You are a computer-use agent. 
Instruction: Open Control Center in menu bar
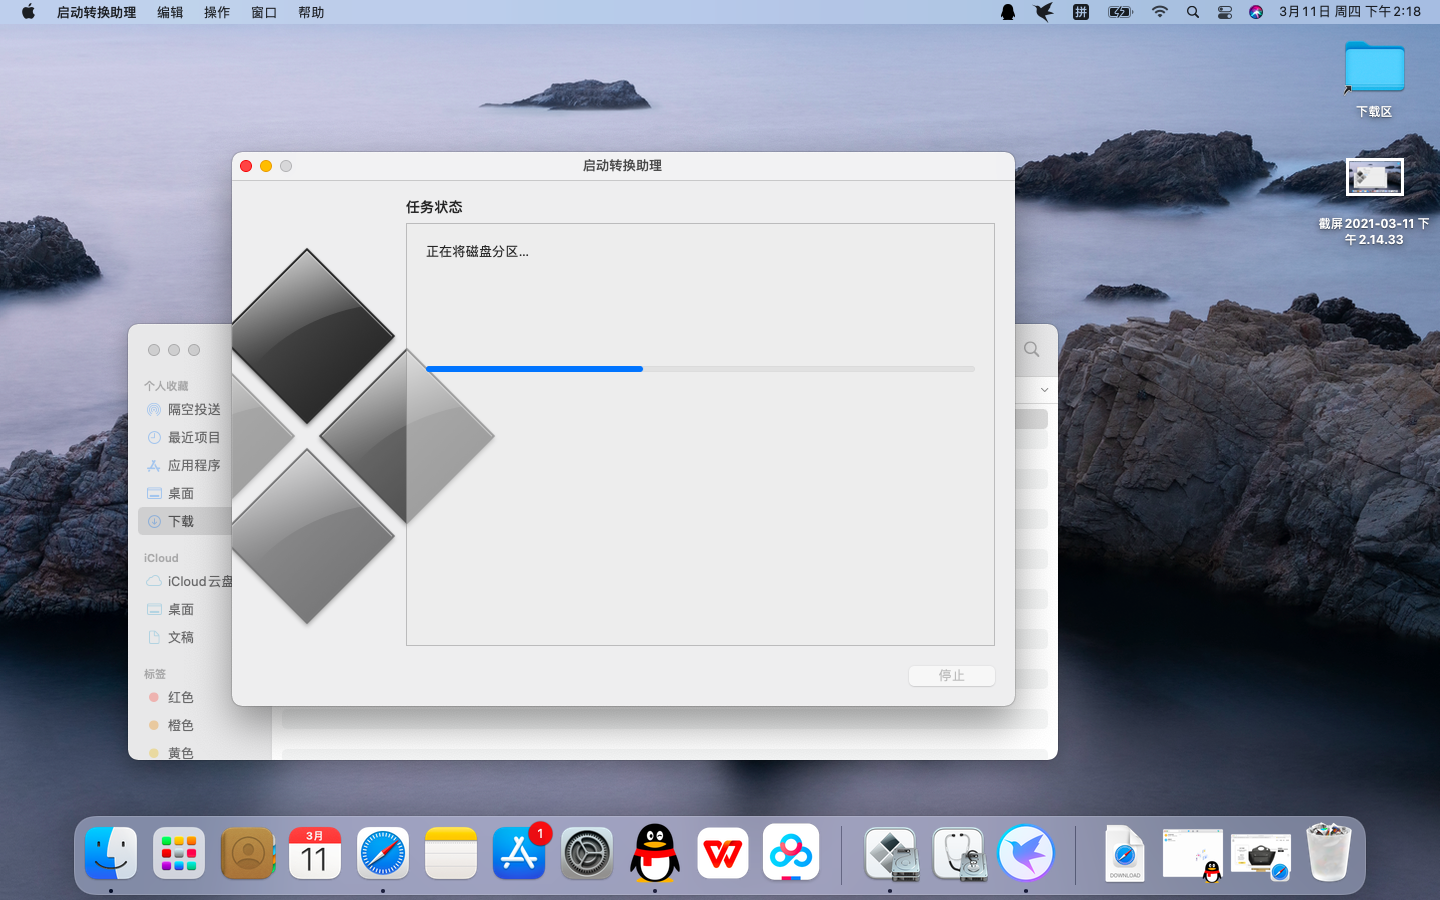click(x=1225, y=12)
